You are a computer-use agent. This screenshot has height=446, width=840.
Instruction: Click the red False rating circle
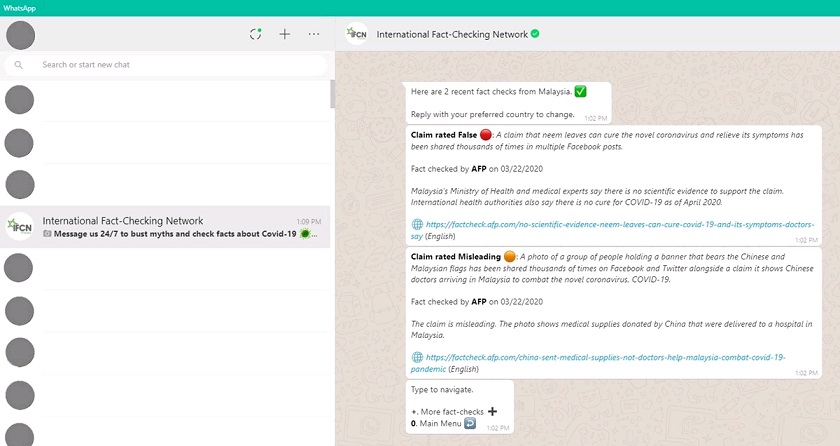click(x=485, y=135)
